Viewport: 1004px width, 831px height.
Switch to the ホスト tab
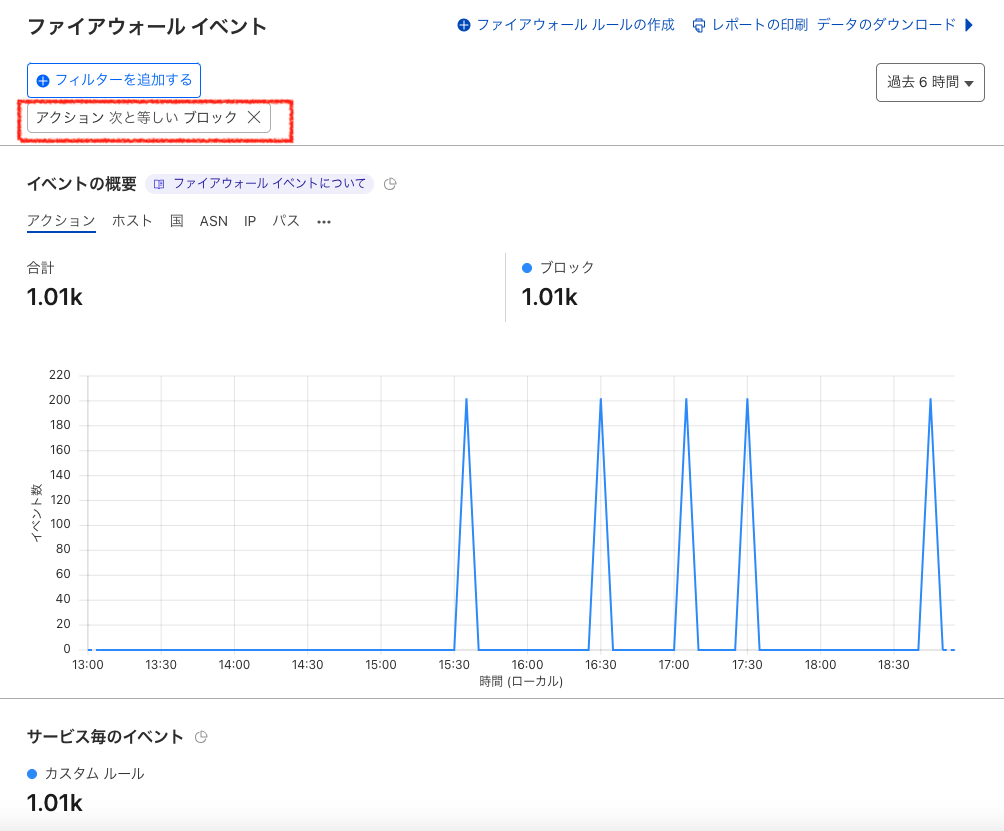(132, 221)
